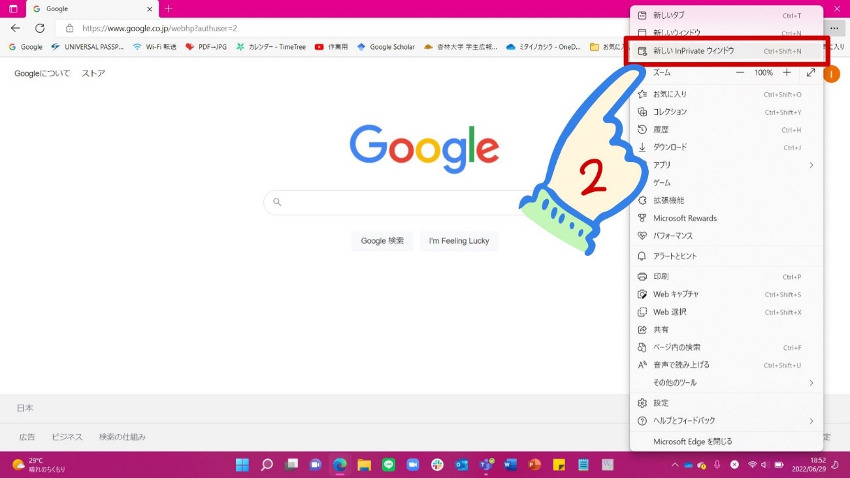Image resolution: width=850 pixels, height=478 pixels.
Task: Open ダウンロード menu entry
Action: click(726, 147)
